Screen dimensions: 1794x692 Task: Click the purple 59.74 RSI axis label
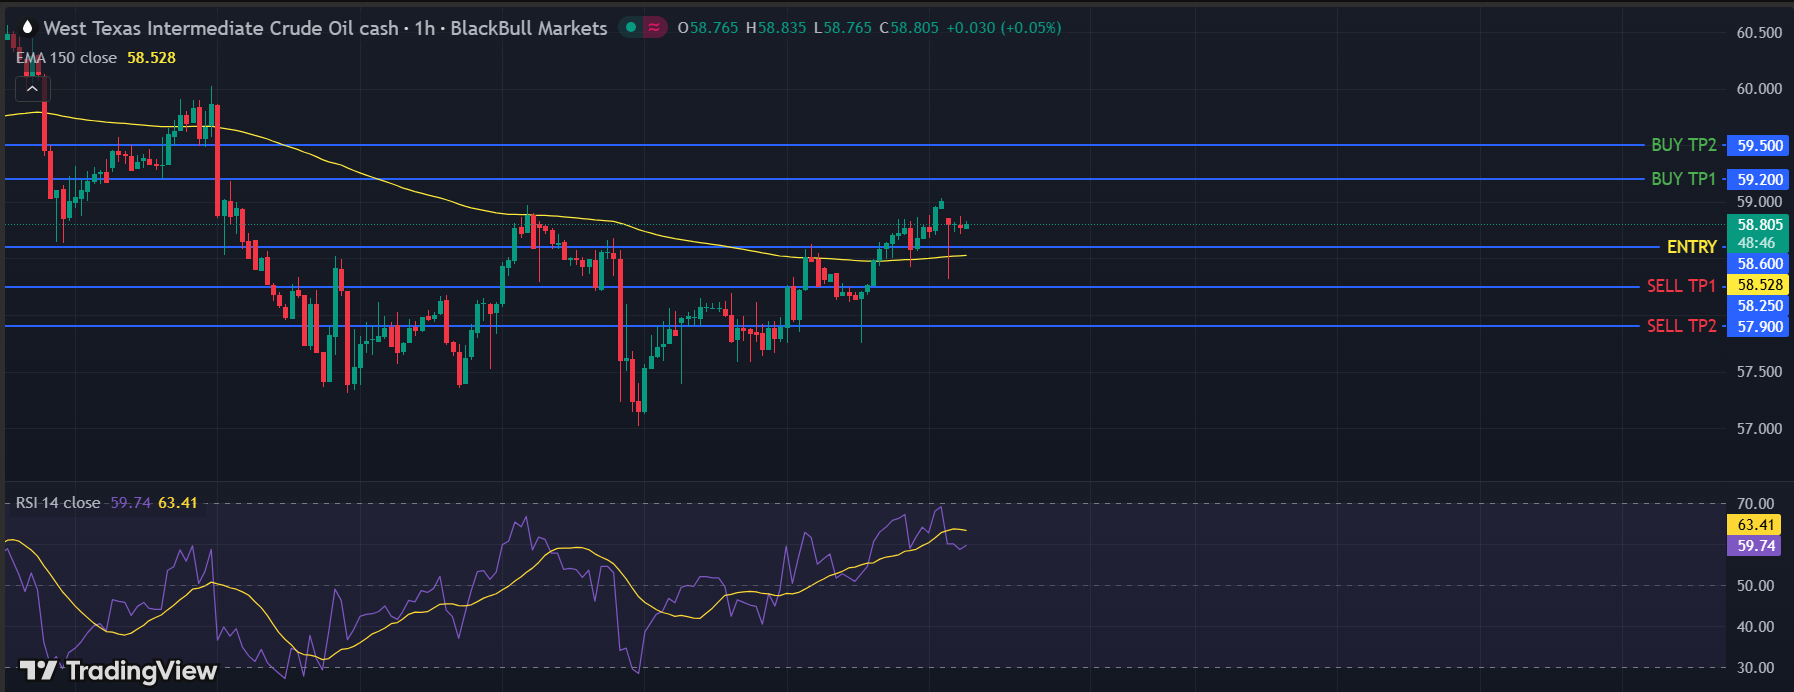(x=1755, y=546)
